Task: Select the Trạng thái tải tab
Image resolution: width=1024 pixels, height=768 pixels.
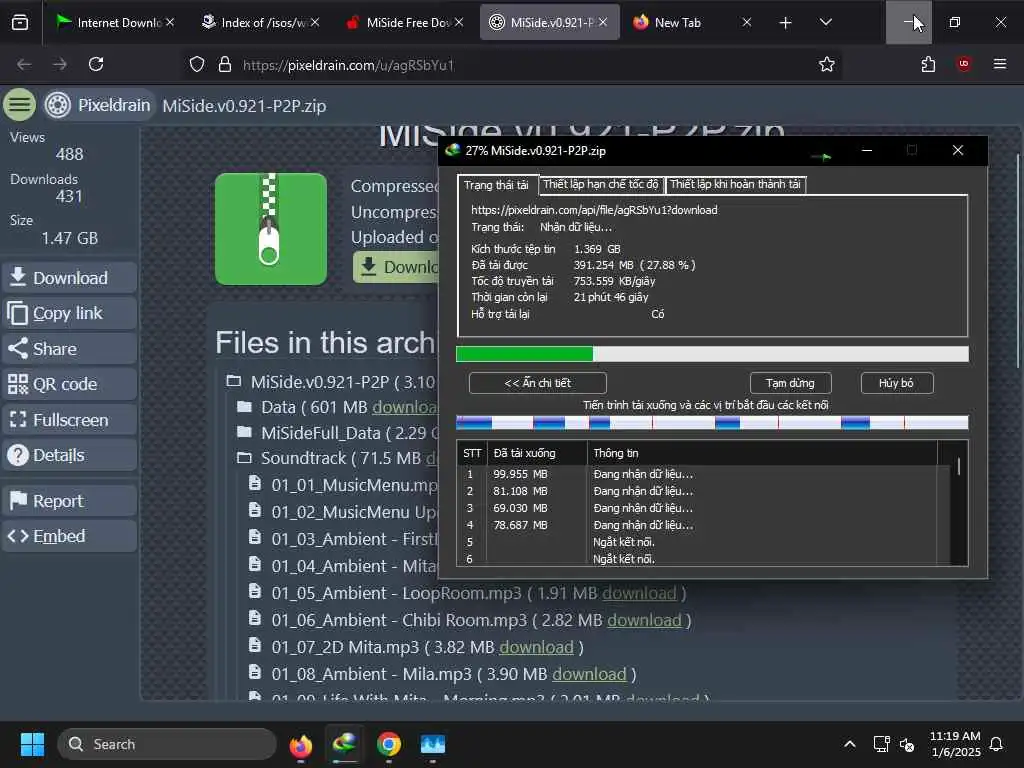Action: pos(497,185)
